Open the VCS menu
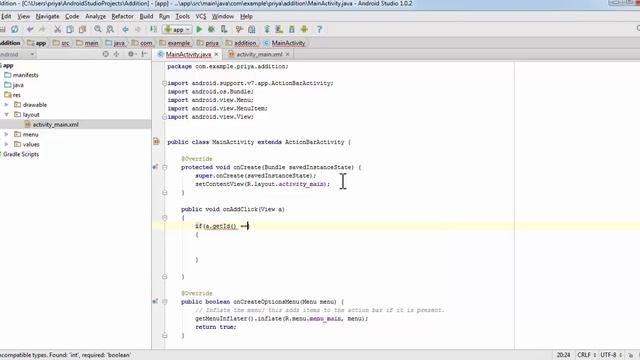This screenshot has width=640, height=360. (x=201, y=16)
